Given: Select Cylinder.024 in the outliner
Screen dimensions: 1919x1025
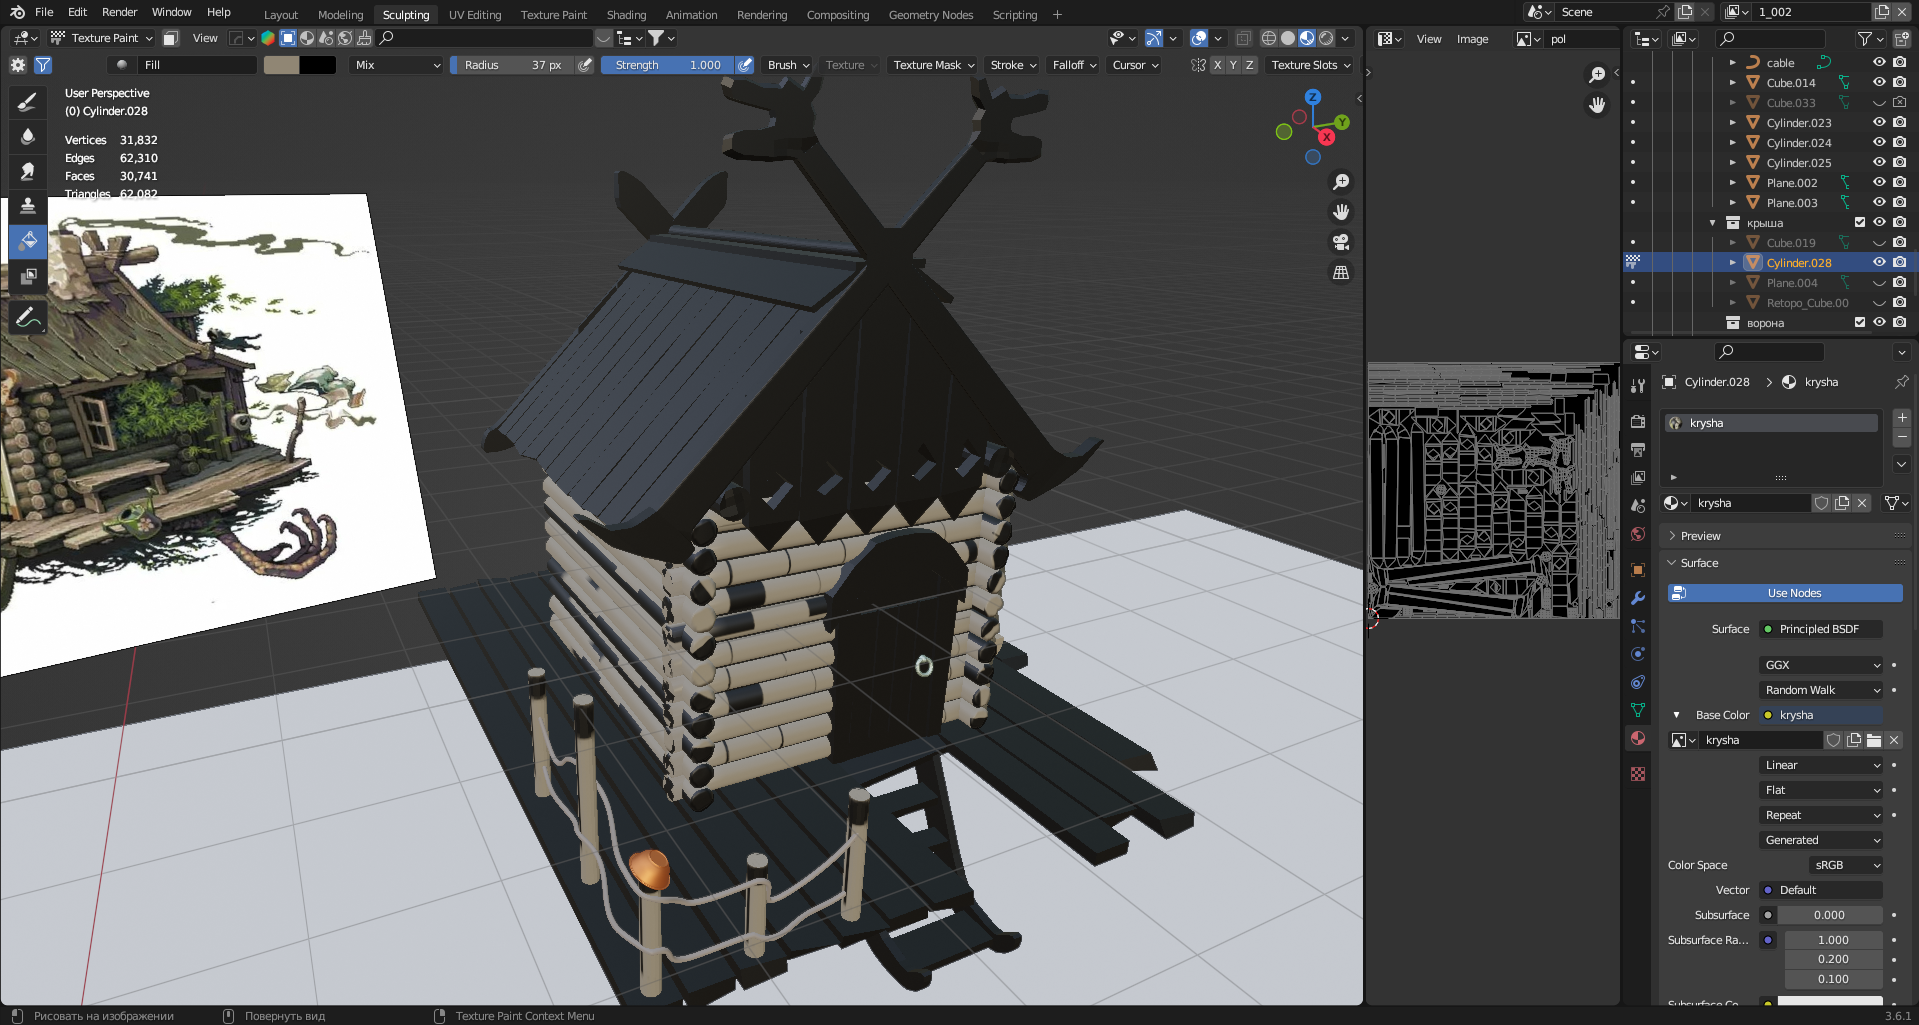Looking at the screenshot, I should point(1798,143).
